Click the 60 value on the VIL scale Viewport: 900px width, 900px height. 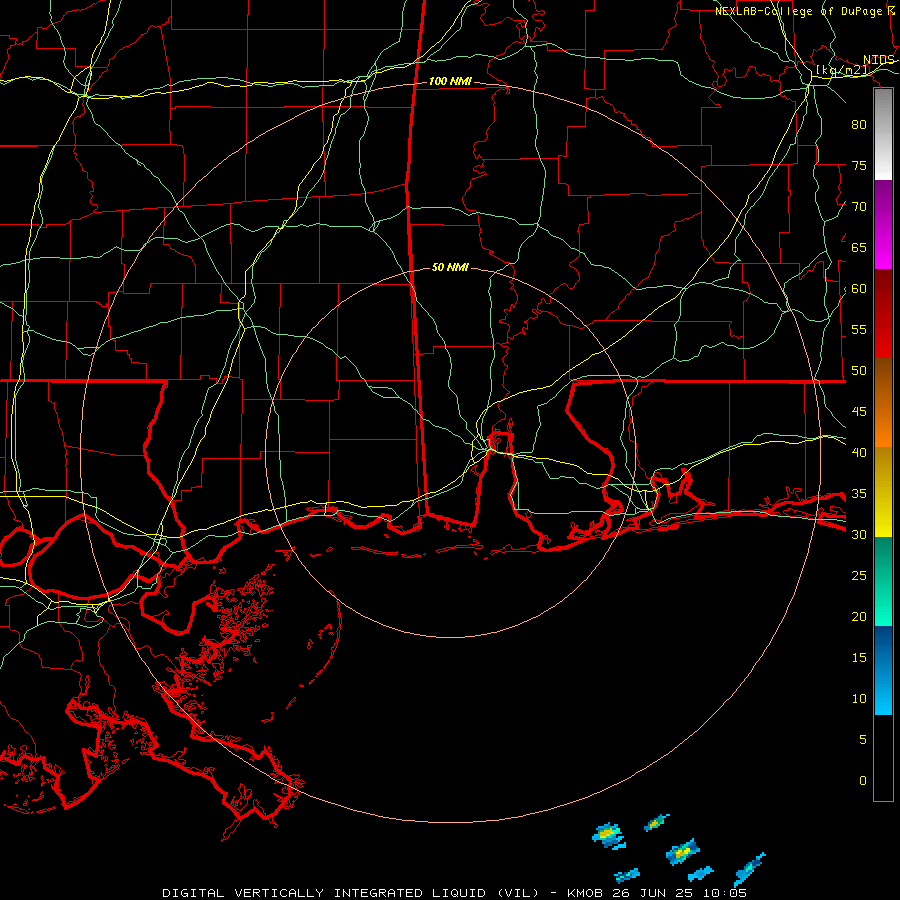point(859,289)
